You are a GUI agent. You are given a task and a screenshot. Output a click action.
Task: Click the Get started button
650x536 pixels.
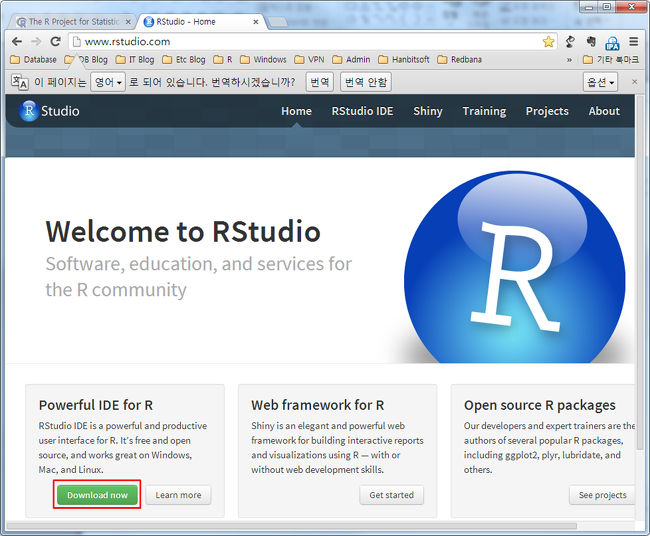(x=391, y=495)
